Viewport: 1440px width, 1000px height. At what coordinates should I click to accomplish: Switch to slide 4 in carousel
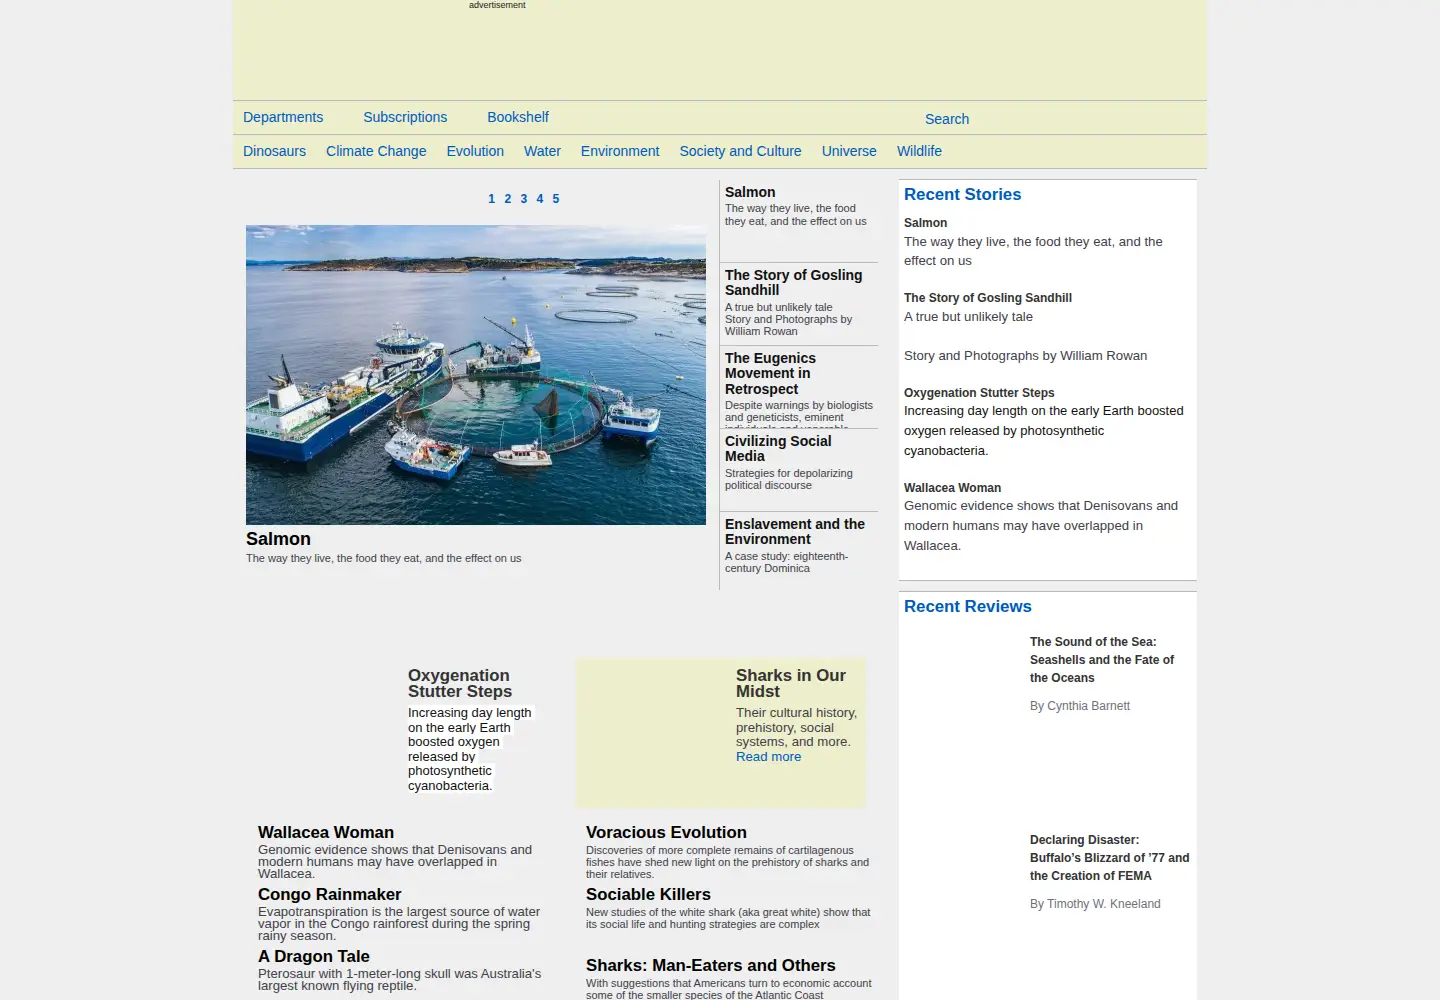pos(539,199)
